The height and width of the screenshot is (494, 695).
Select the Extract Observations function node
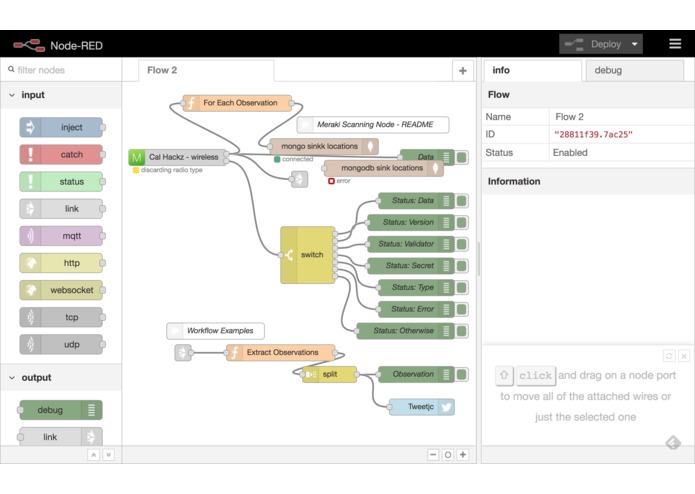tap(281, 353)
